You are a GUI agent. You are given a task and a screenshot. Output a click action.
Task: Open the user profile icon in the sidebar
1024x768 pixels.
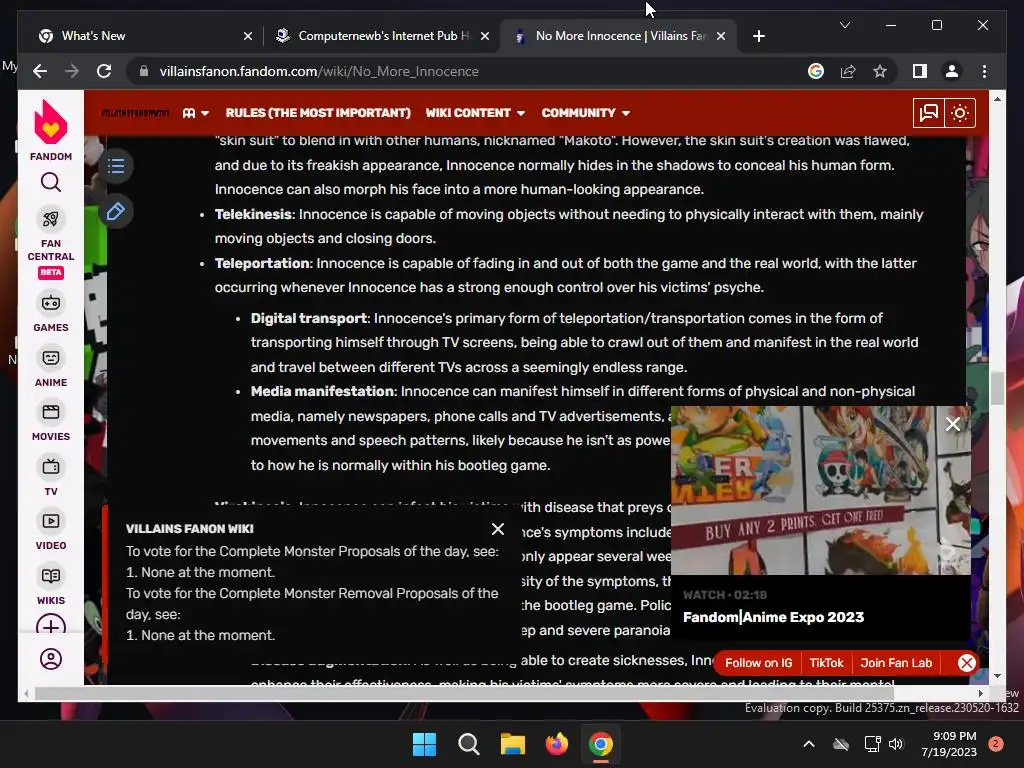[x=50, y=659]
